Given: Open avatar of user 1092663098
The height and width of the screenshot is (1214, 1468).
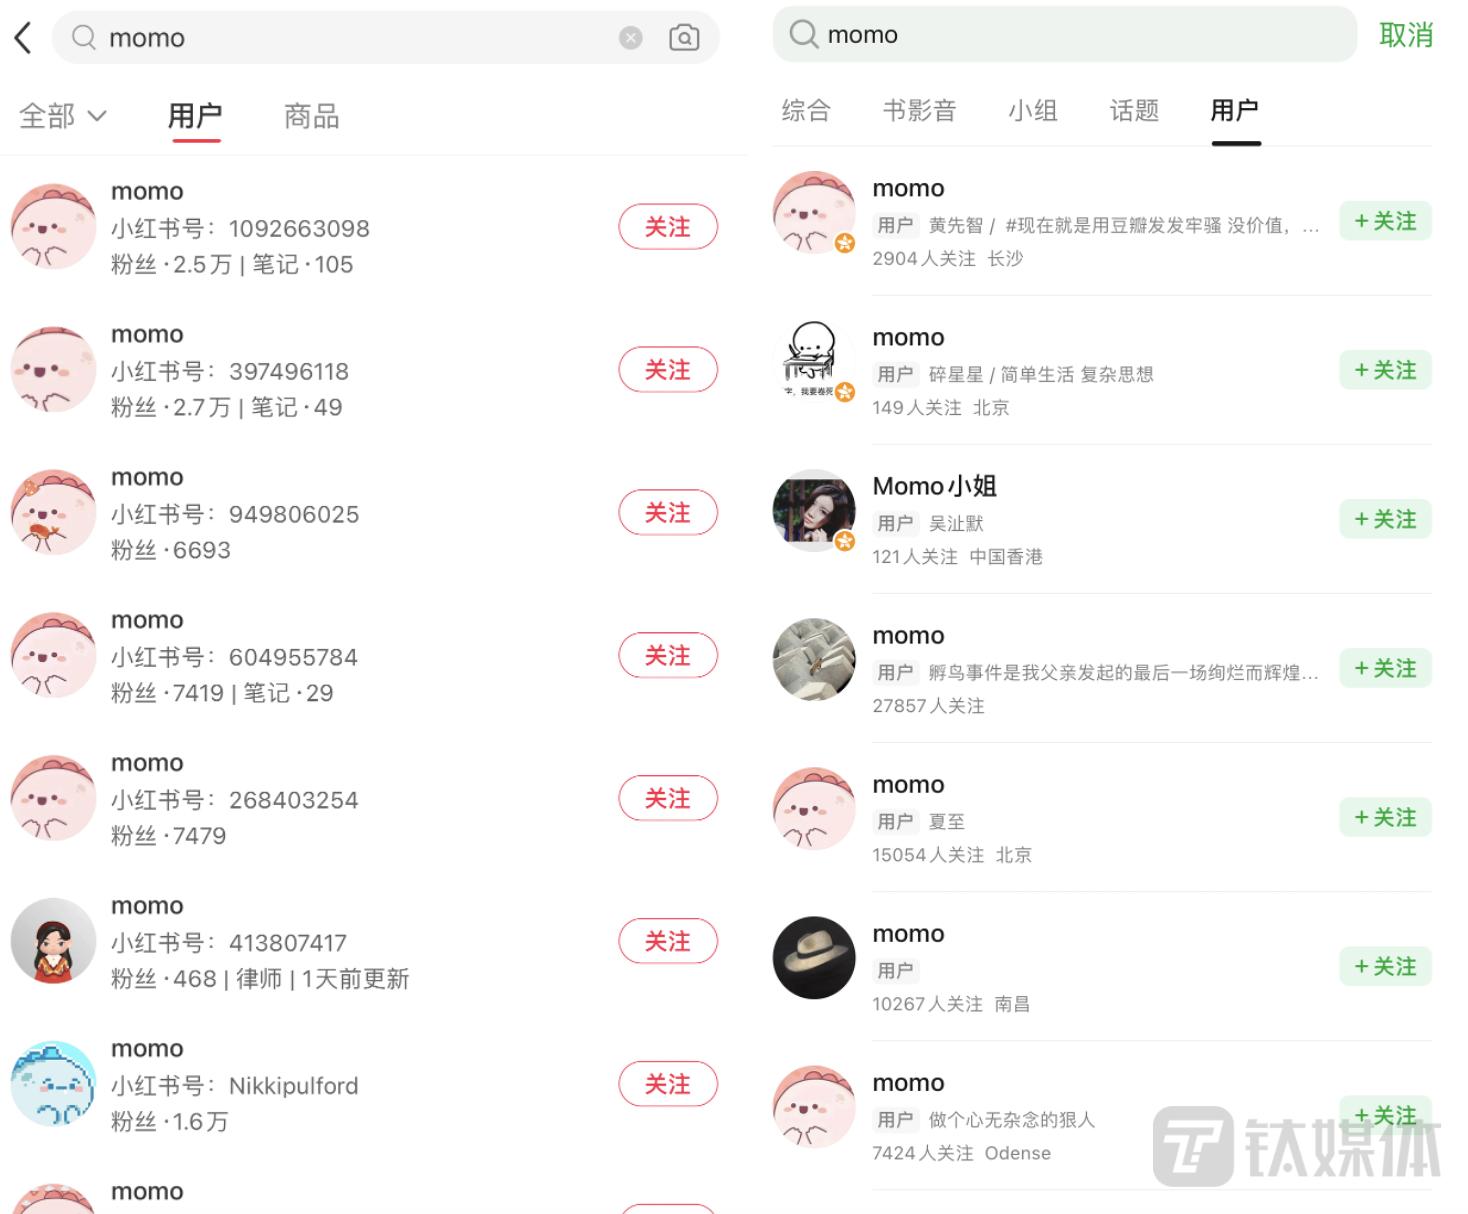Looking at the screenshot, I should pyautogui.click(x=53, y=226).
